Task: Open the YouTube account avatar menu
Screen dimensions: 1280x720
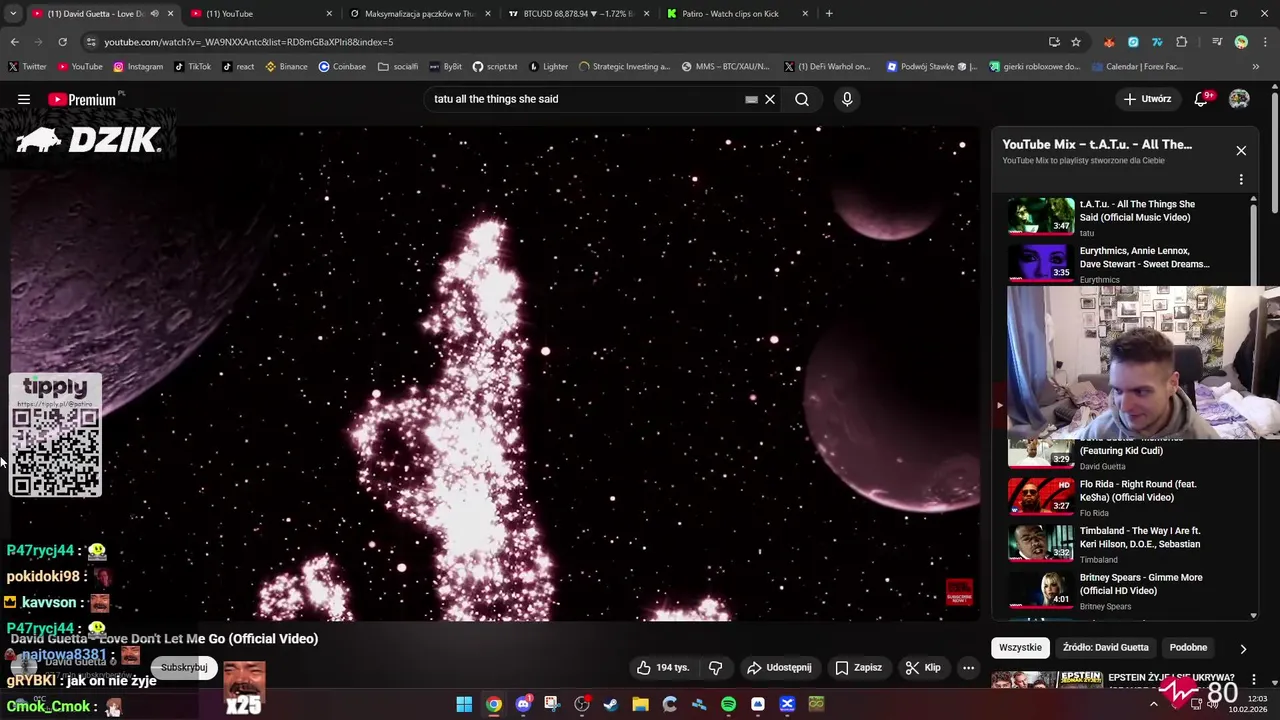Action: 1239,99
